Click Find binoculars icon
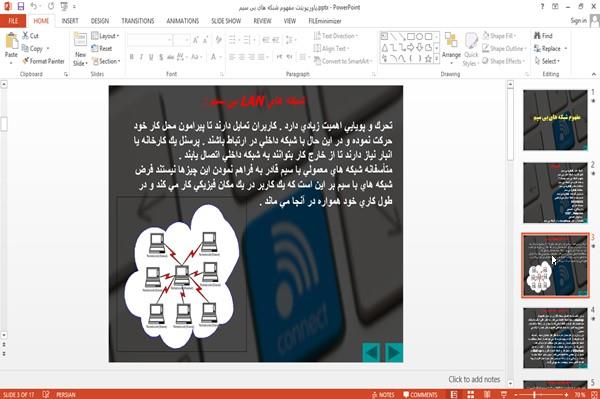The width and height of the screenshot is (600, 399). click(x=538, y=36)
